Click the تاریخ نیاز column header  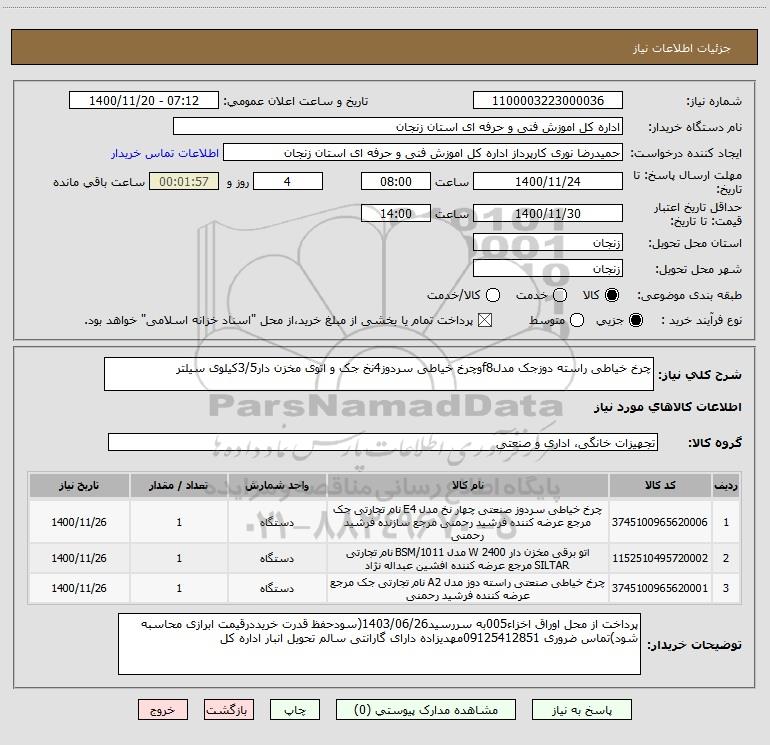point(79,485)
